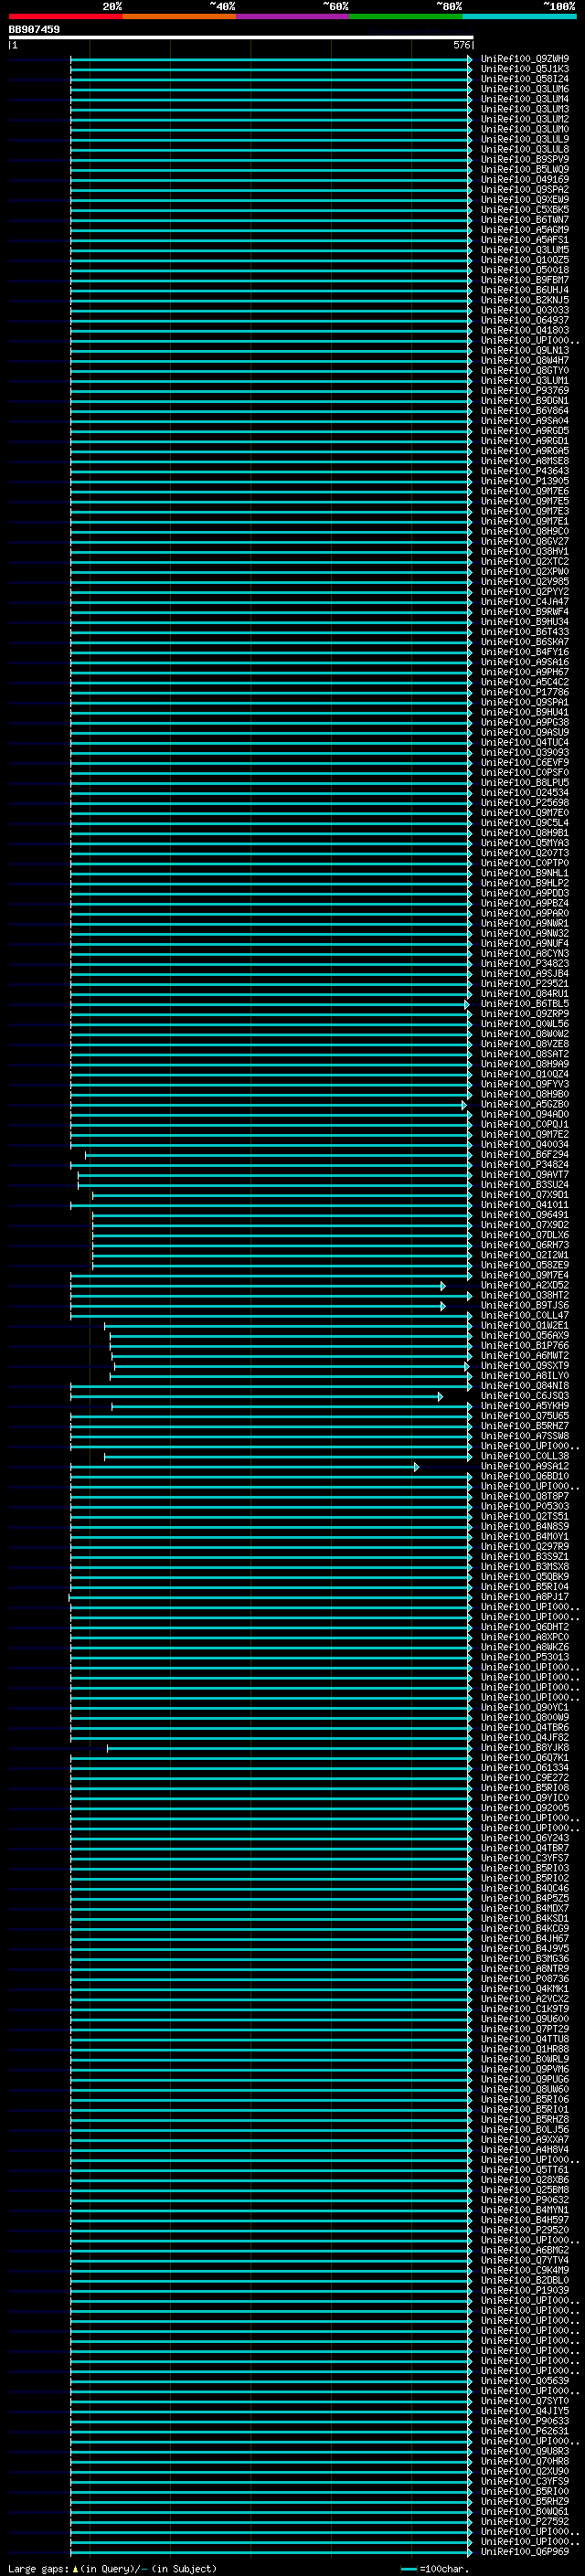585x2576 pixels.
Task: Select the UniRef100_Q40034 label
Action: click(525, 1145)
